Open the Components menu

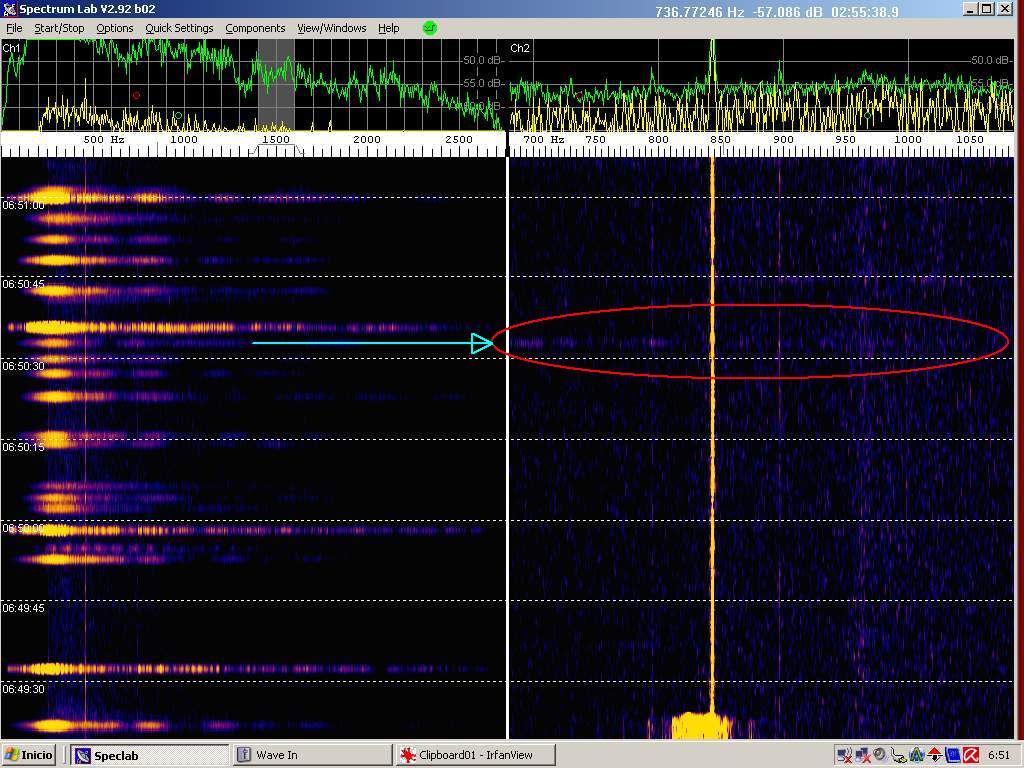coord(255,28)
